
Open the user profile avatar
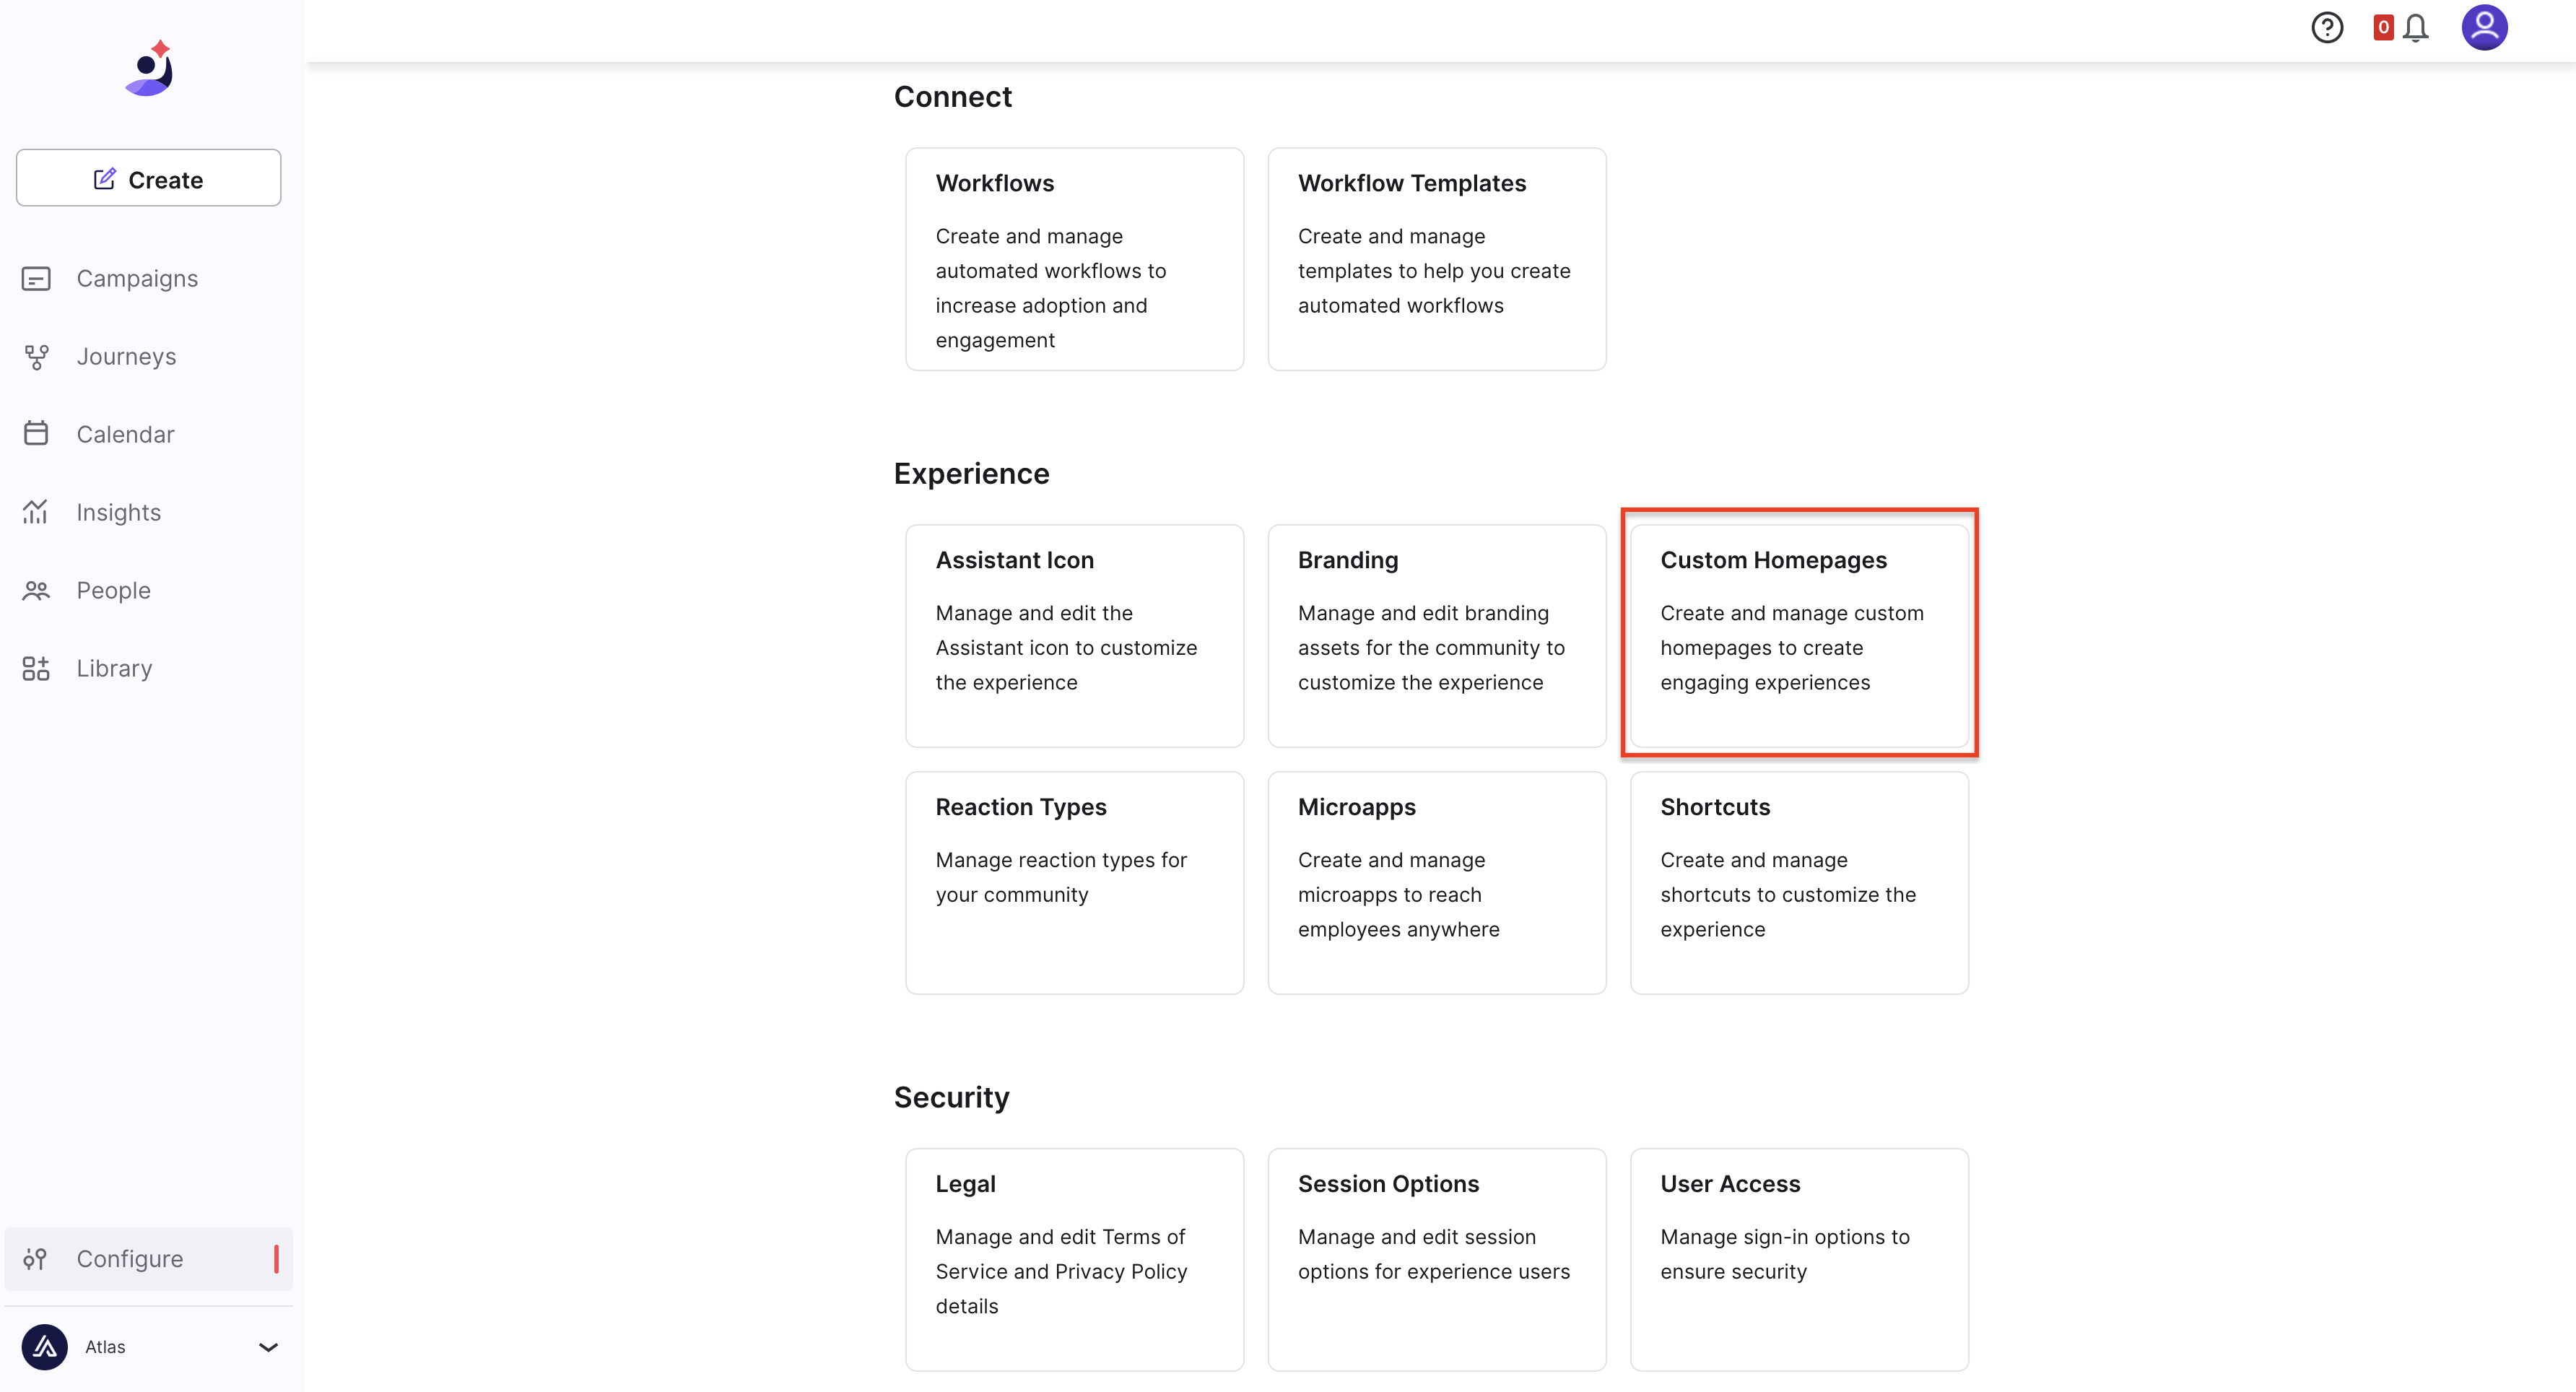click(x=2484, y=27)
